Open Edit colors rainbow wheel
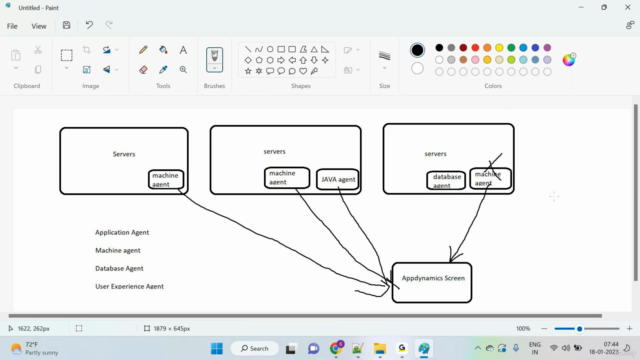 [569, 60]
